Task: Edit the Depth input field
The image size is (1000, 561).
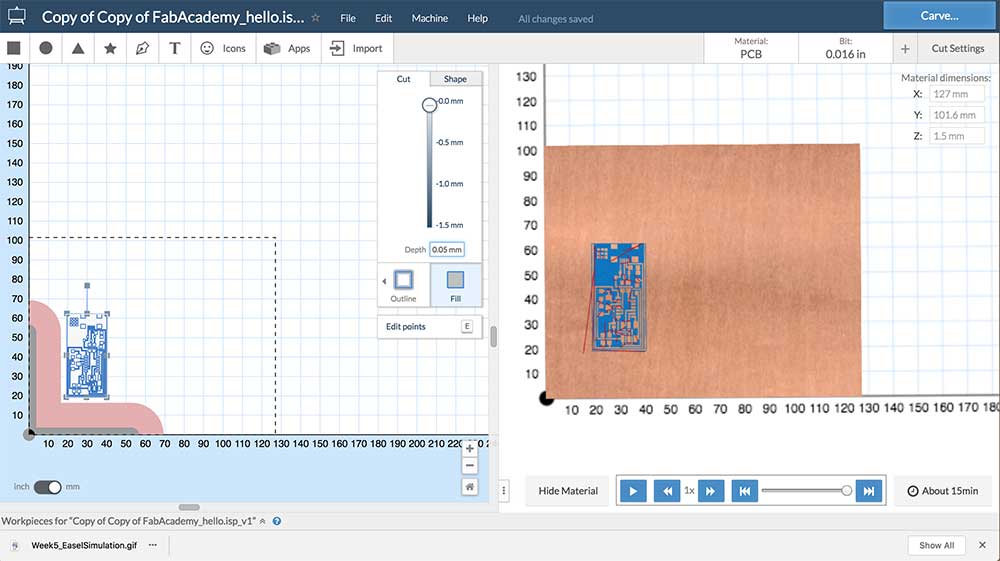Action: 447,250
